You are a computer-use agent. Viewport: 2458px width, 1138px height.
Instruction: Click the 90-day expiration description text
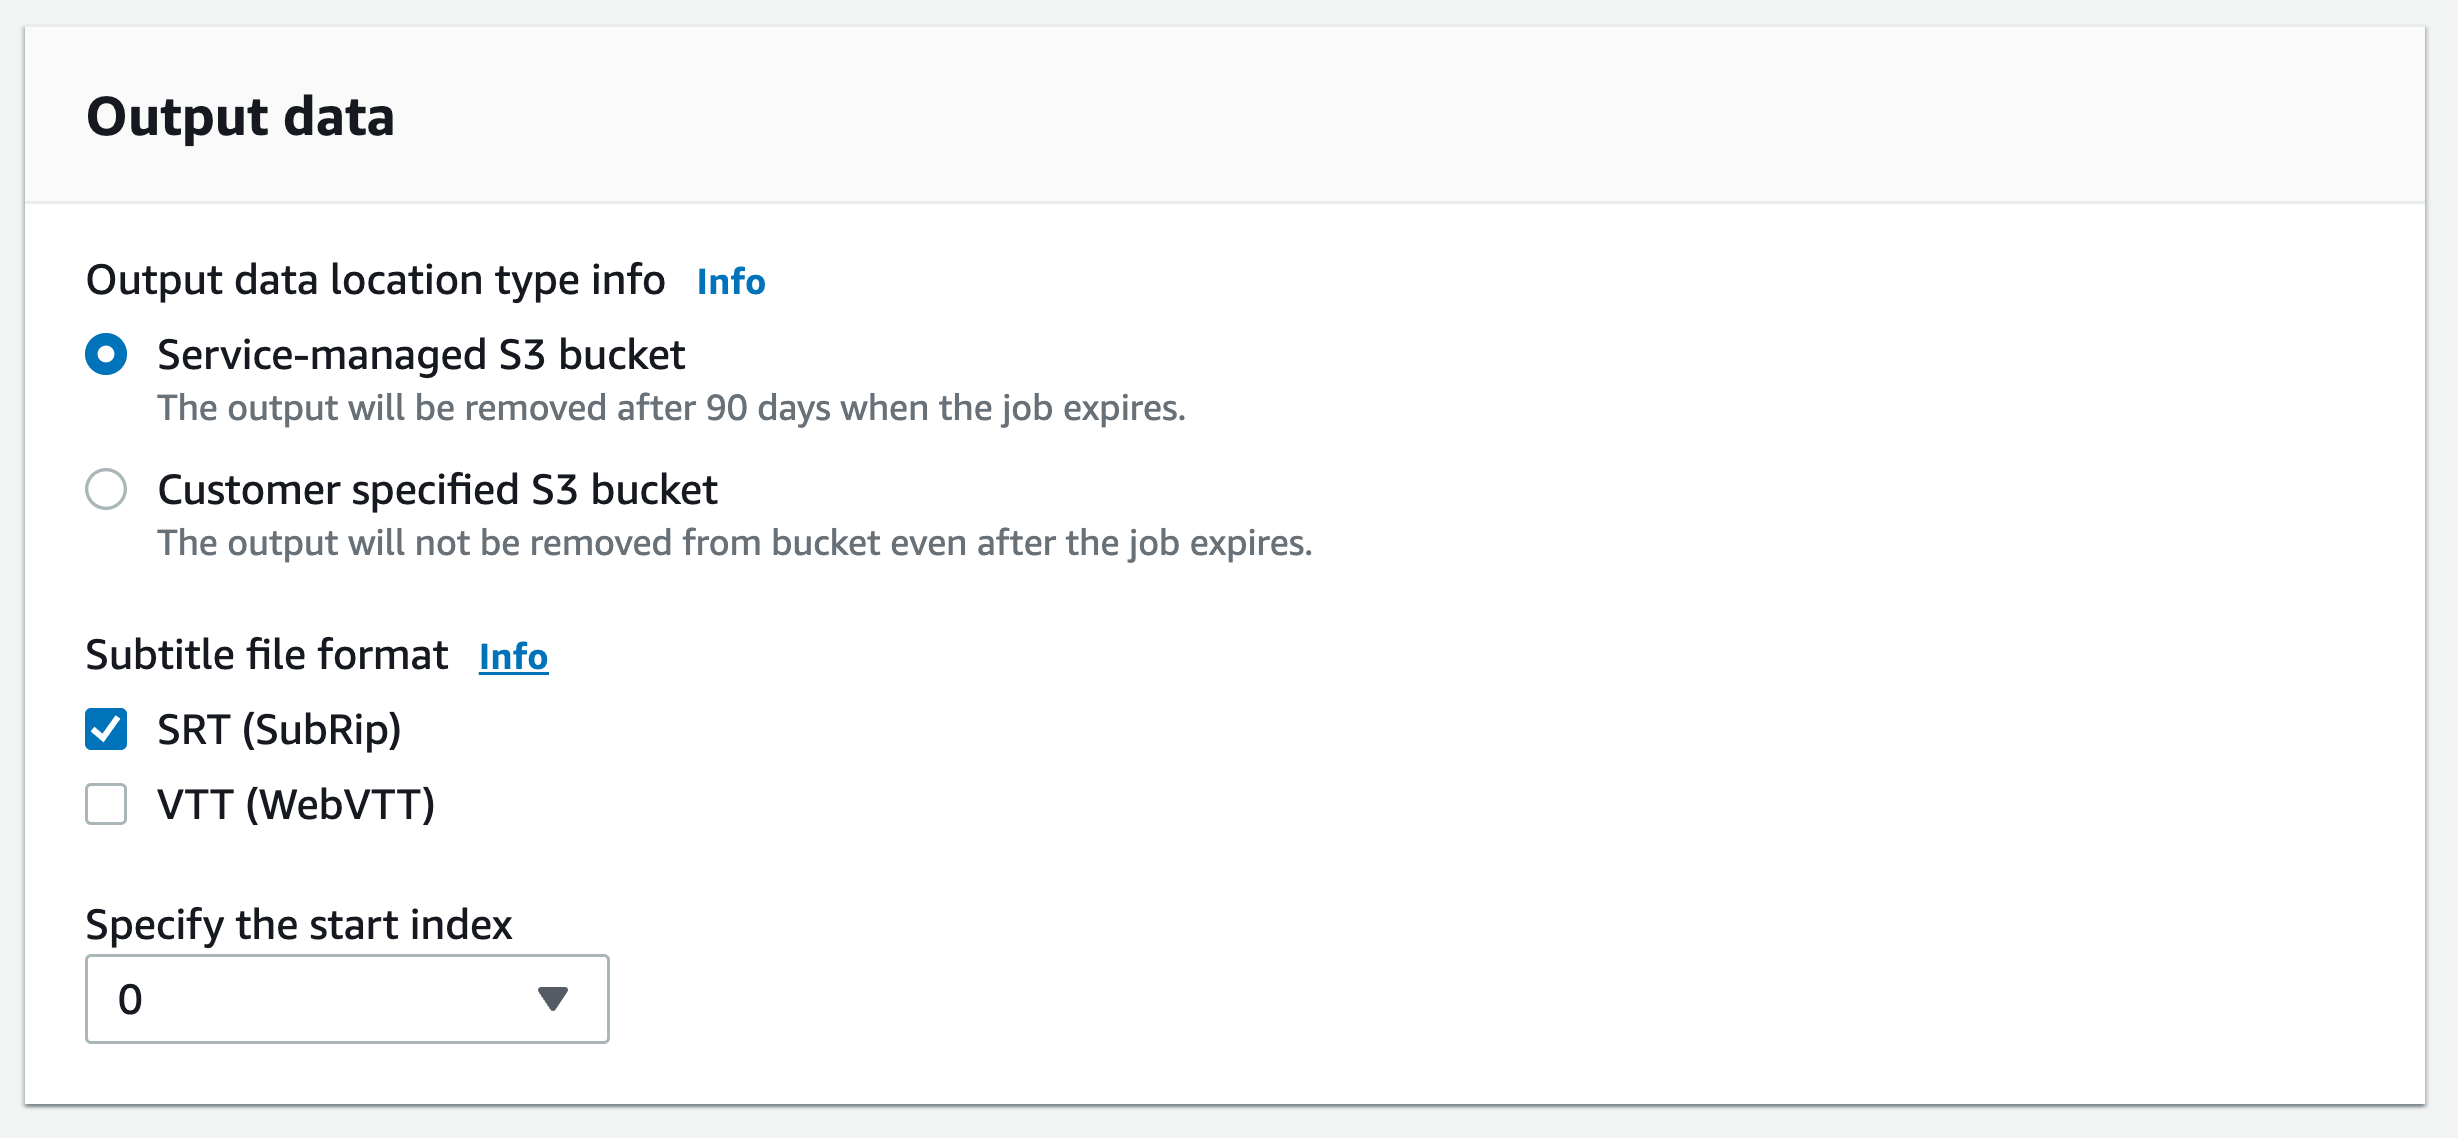pyautogui.click(x=670, y=407)
